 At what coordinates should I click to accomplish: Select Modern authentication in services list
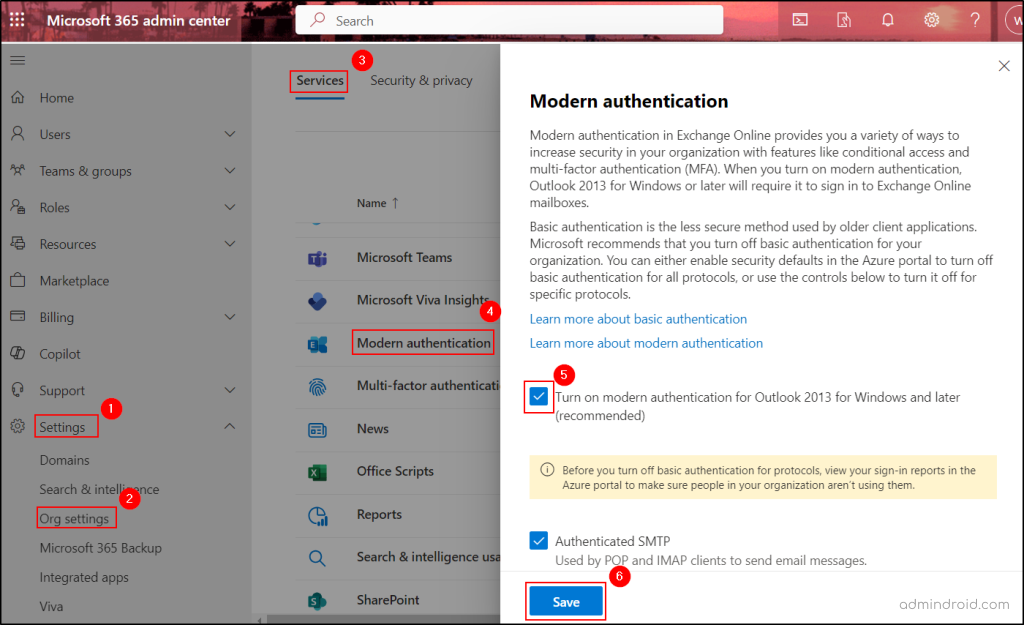[x=423, y=343]
